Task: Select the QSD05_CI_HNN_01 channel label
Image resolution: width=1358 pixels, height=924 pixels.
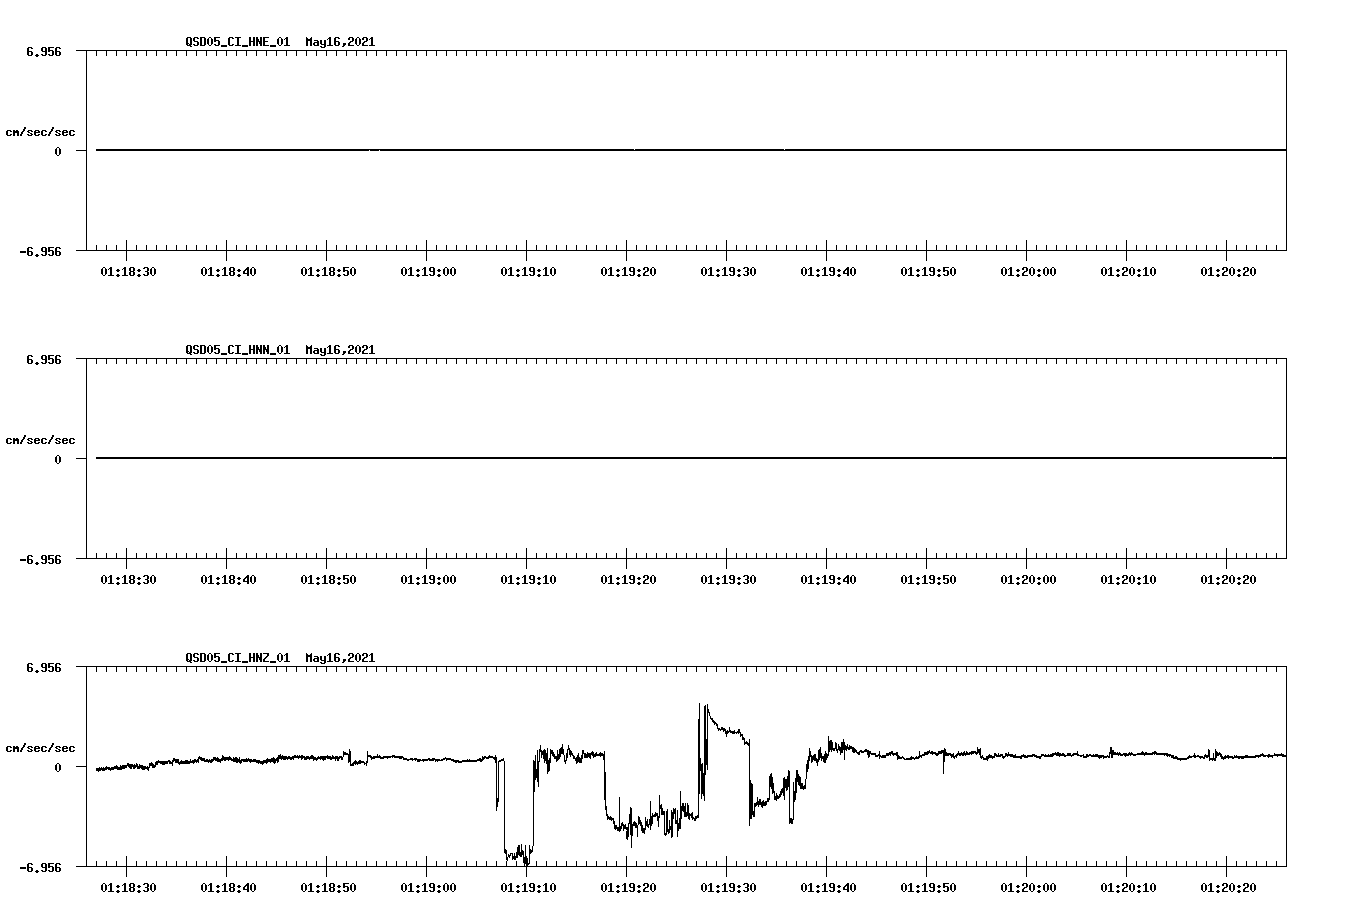Action: click(x=236, y=350)
